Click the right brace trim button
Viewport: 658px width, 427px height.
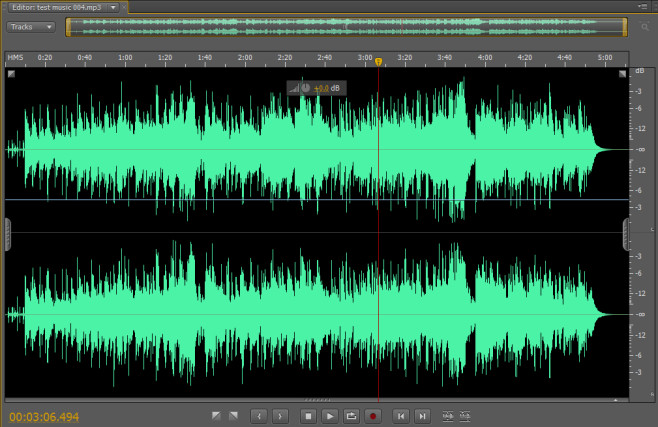(280, 416)
